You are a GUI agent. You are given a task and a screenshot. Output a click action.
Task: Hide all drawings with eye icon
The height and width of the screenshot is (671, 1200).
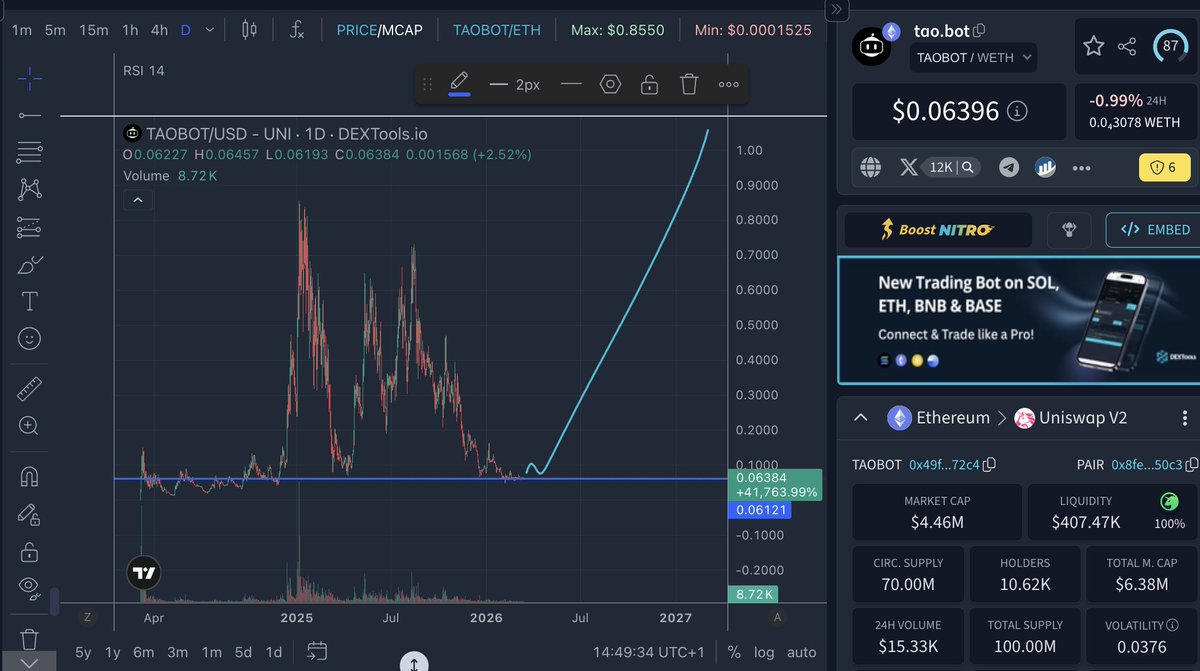click(x=29, y=587)
